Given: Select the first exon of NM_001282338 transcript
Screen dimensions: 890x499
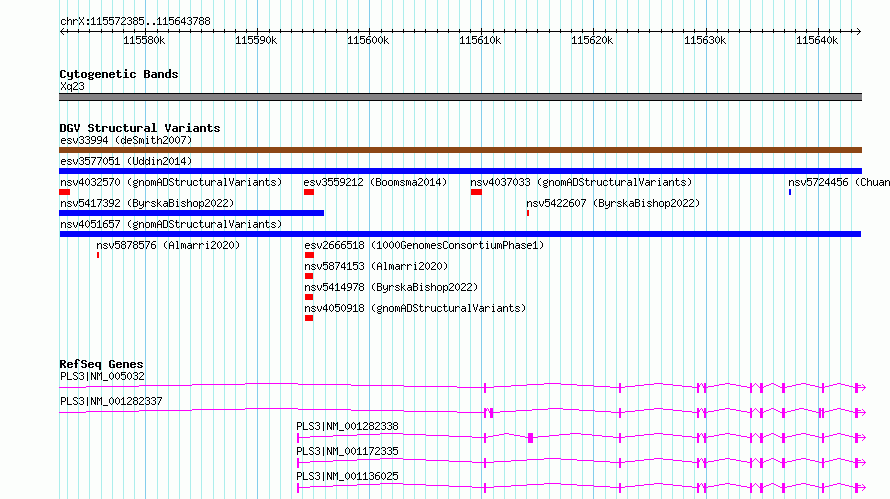Looking at the screenshot, I should click(x=298, y=438).
